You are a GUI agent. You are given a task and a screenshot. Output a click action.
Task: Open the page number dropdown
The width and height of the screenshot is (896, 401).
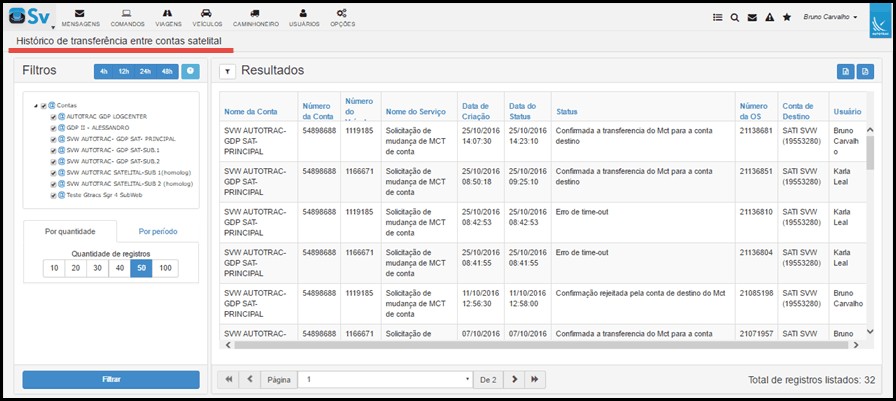coord(386,379)
